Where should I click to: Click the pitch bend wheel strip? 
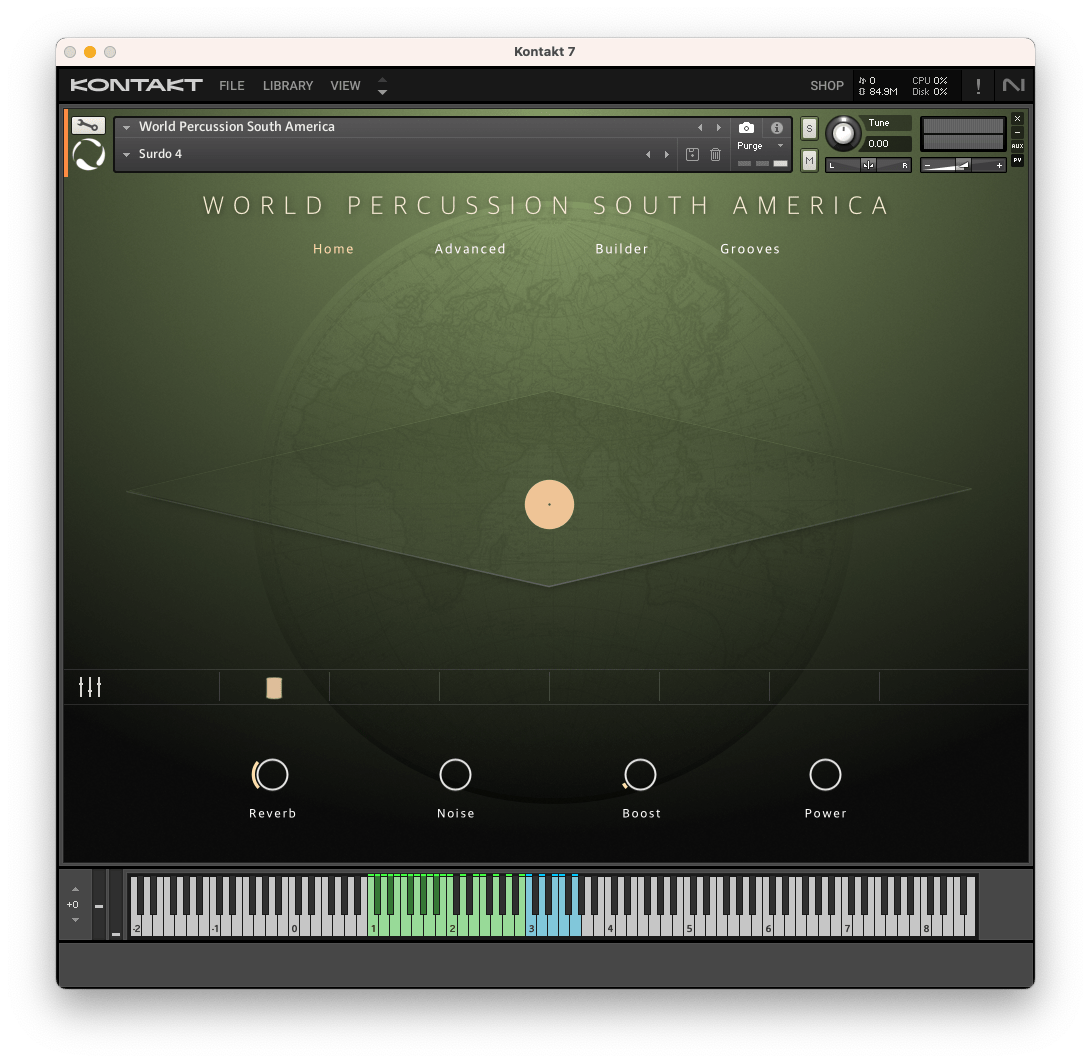tap(99, 904)
